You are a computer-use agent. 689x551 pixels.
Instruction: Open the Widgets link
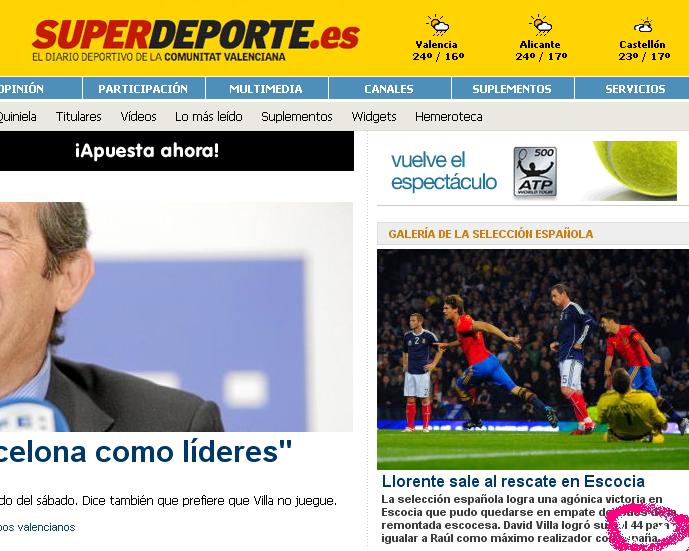point(374,116)
